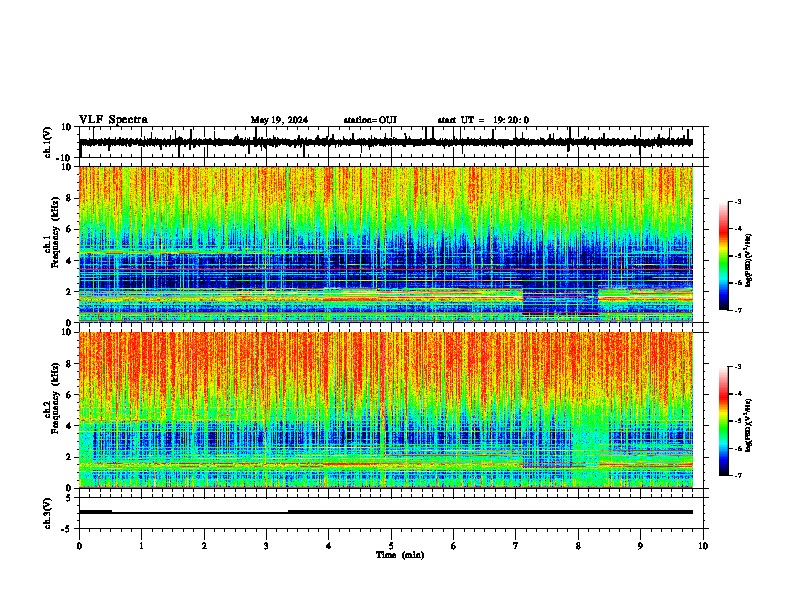
Task: Click the "ch.2 Frequency (kHz)" axis label
Action: coord(52,398)
